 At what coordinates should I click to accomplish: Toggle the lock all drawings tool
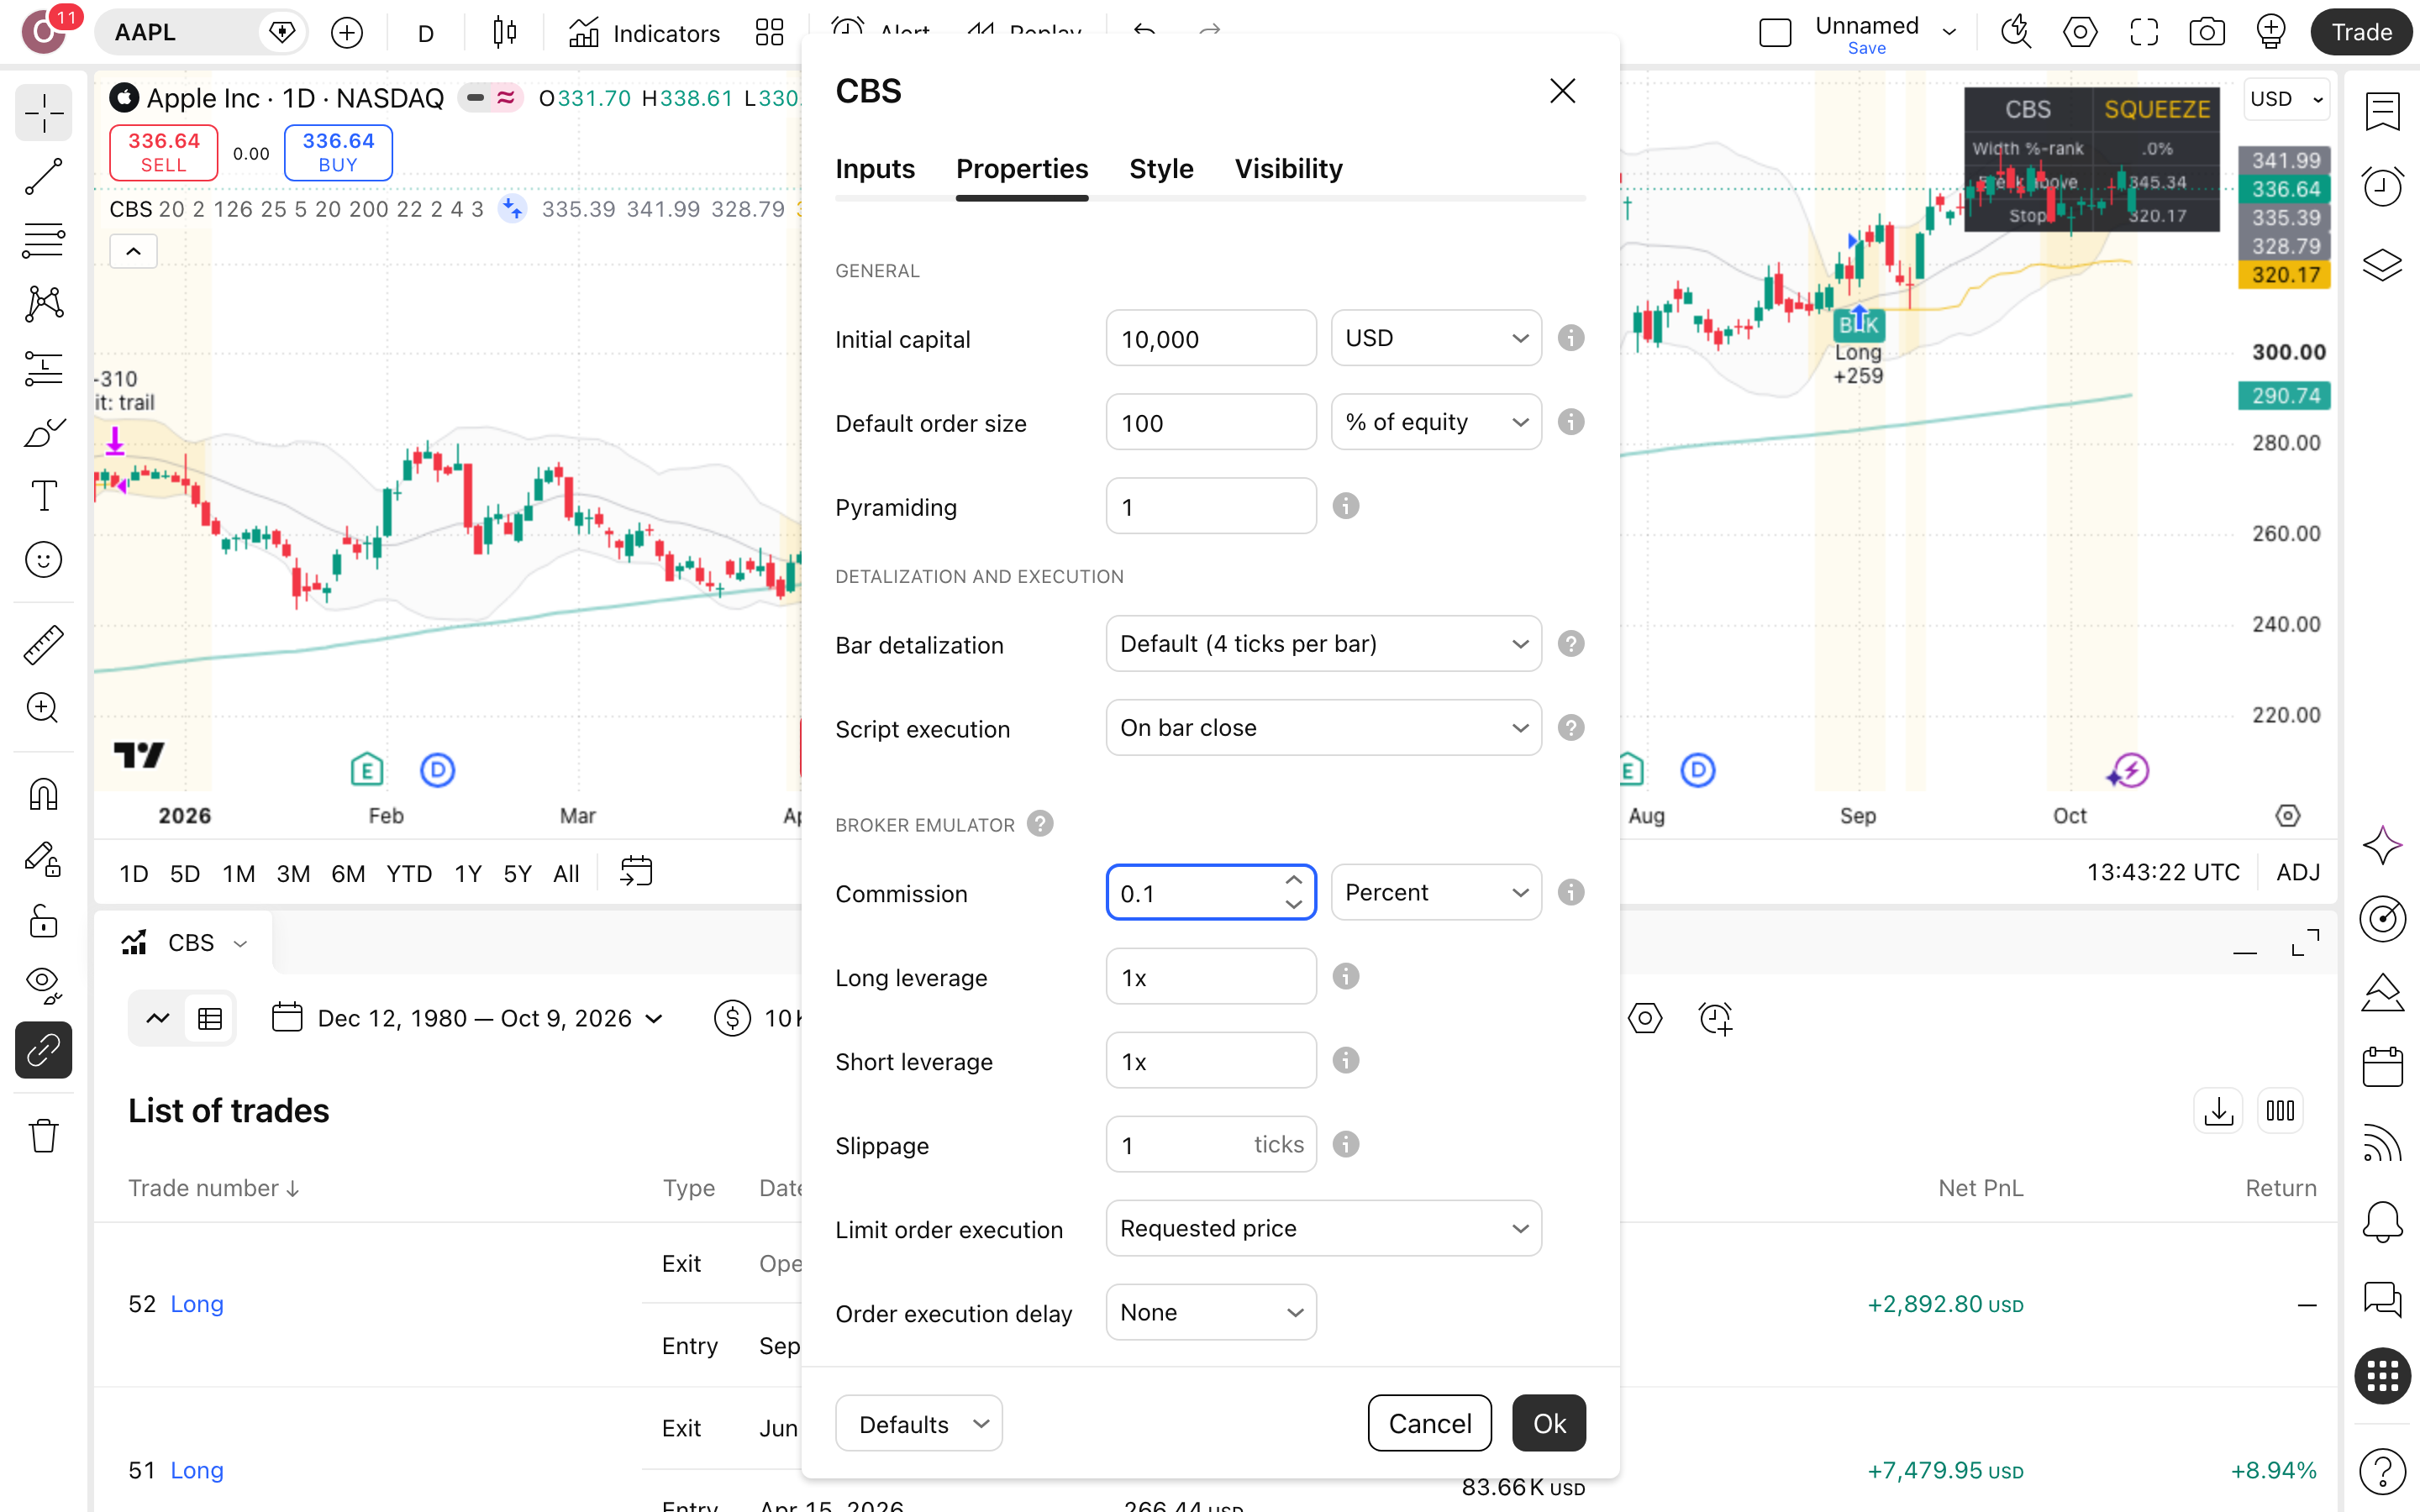(43, 922)
